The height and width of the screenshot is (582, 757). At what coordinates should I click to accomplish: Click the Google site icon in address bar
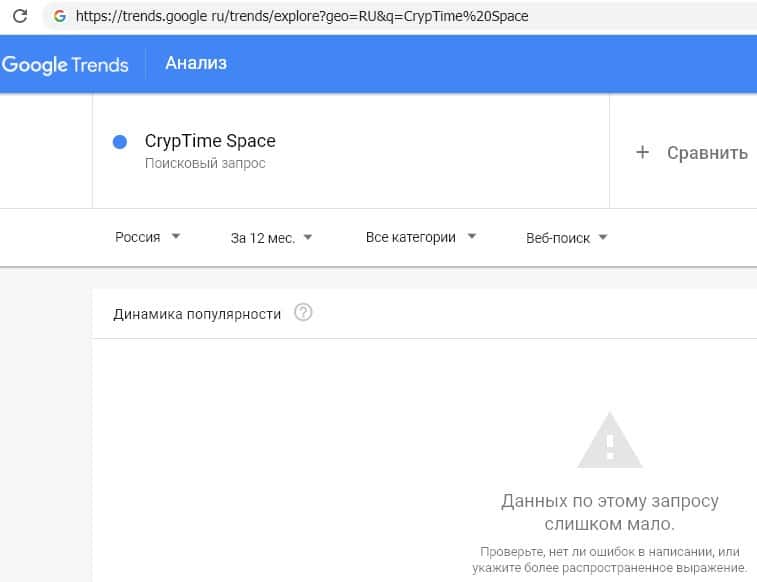[60, 16]
